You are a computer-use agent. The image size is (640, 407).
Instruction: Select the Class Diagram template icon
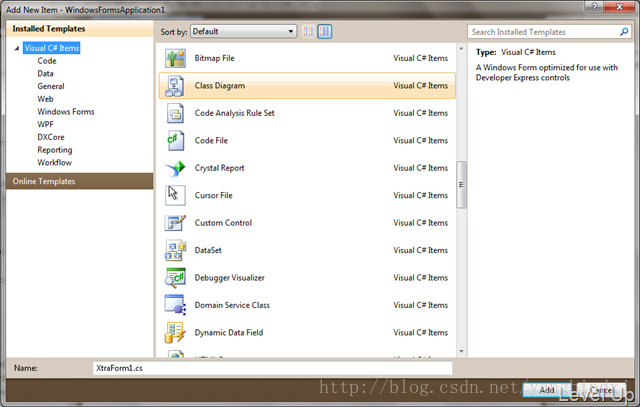175,86
